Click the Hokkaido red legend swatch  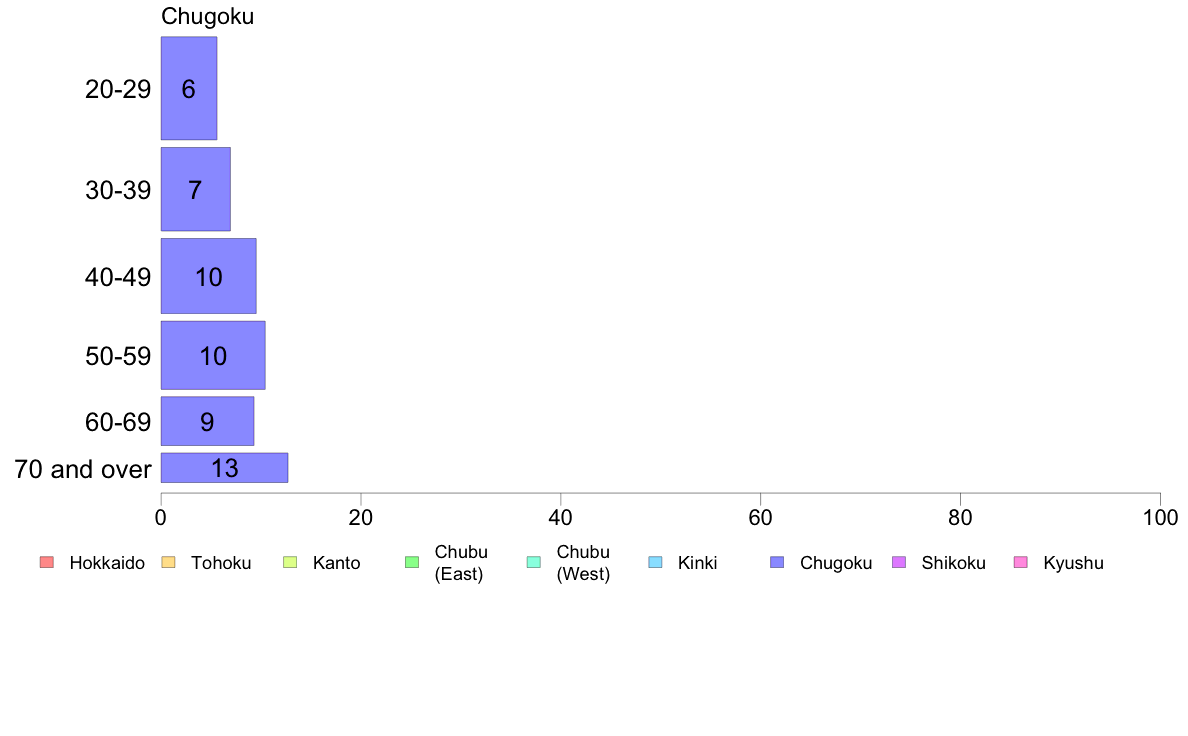pyautogui.click(x=47, y=562)
